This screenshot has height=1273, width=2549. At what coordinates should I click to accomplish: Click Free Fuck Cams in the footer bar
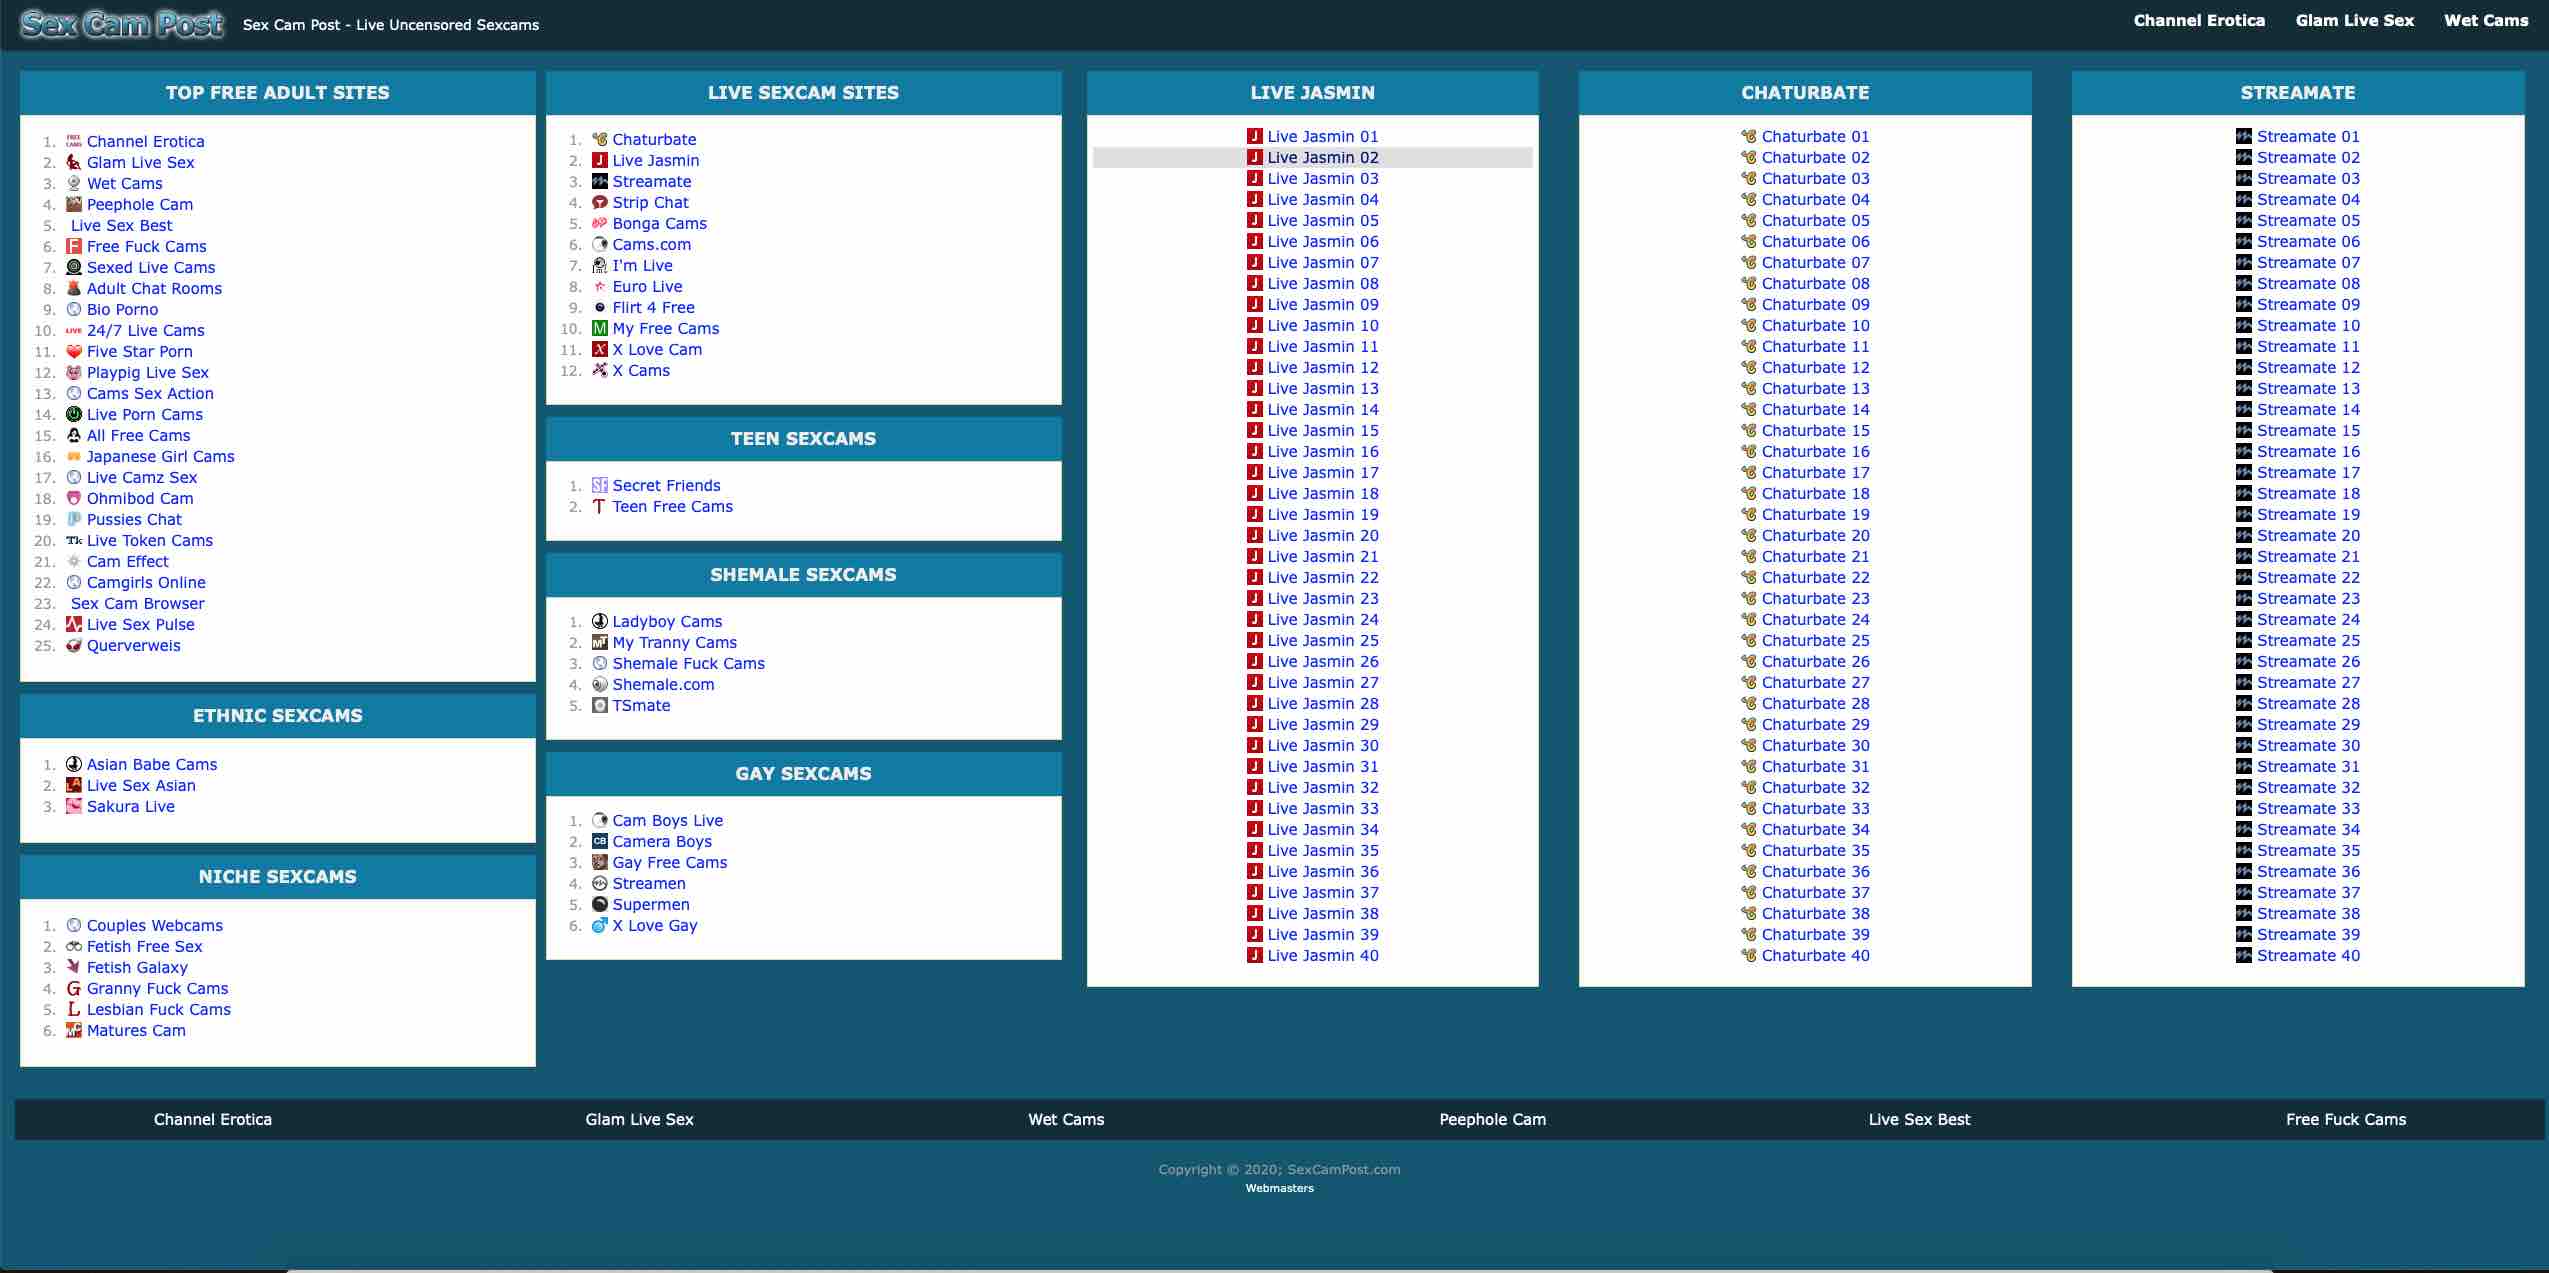tap(2345, 1120)
